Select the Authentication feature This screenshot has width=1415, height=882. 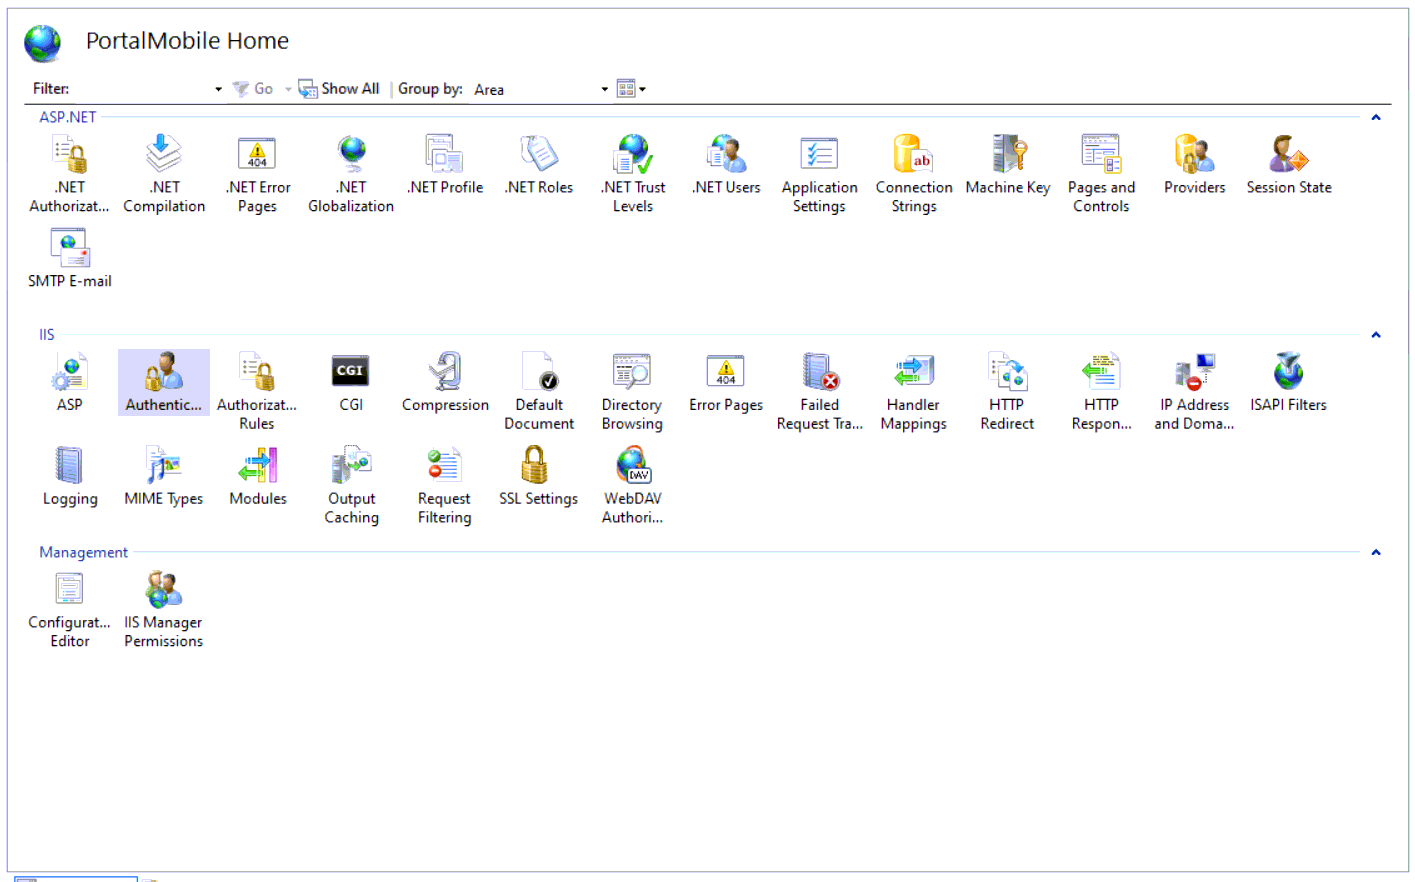[164, 383]
